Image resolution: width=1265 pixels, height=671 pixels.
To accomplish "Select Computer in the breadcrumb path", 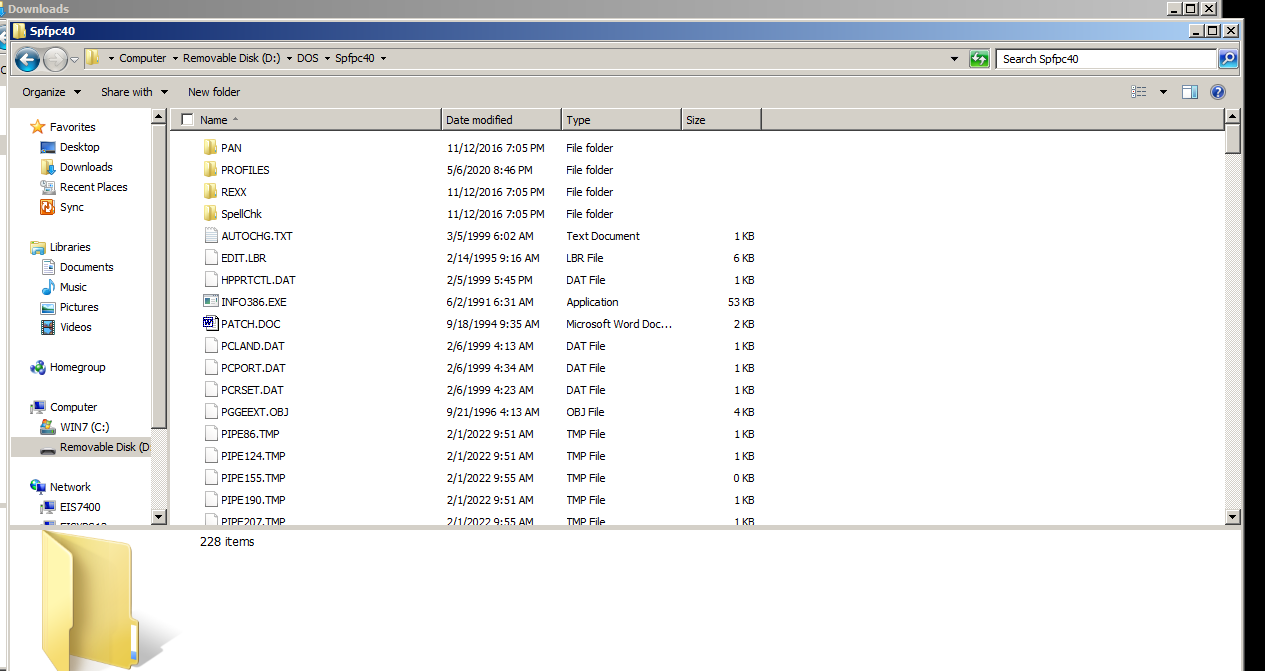I will coord(143,58).
